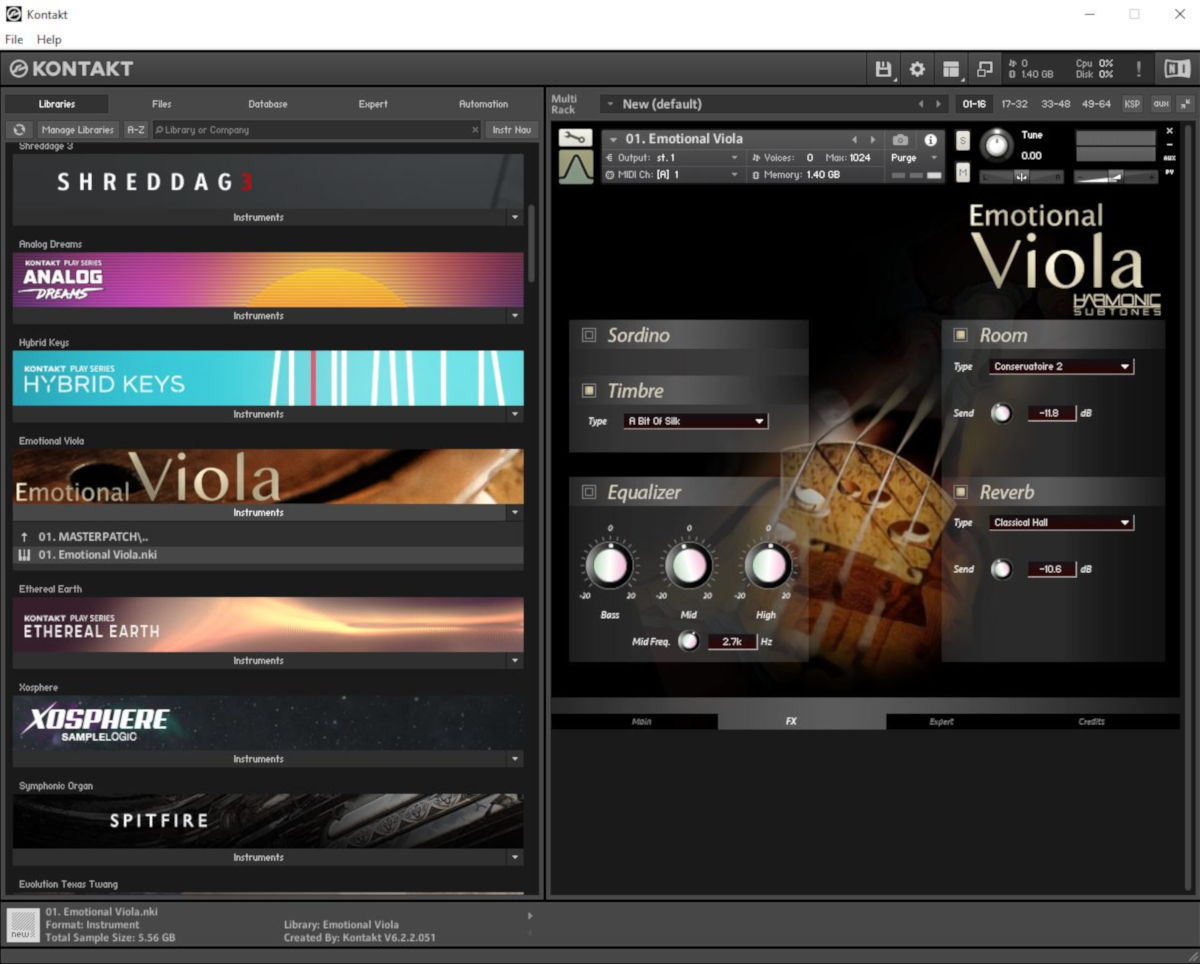Select 01. Emotional Viola.nki file
Viewport: 1200px width, 964px height.
tap(268, 555)
